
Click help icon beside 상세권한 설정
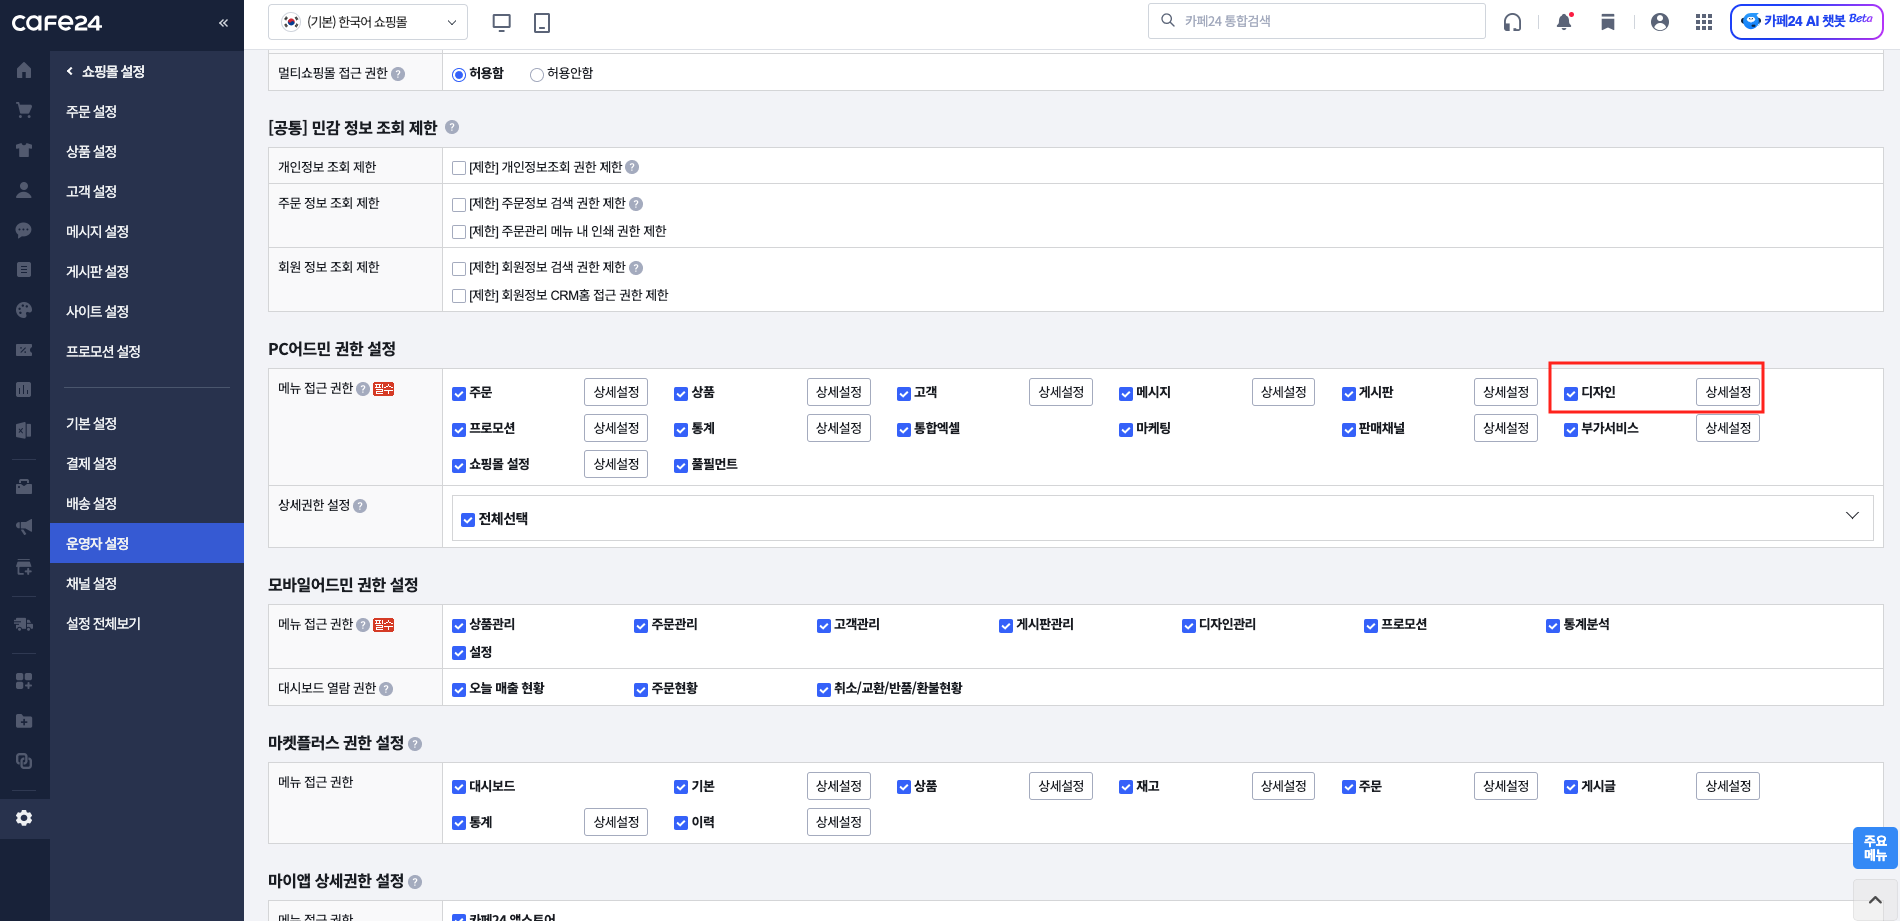[360, 506]
